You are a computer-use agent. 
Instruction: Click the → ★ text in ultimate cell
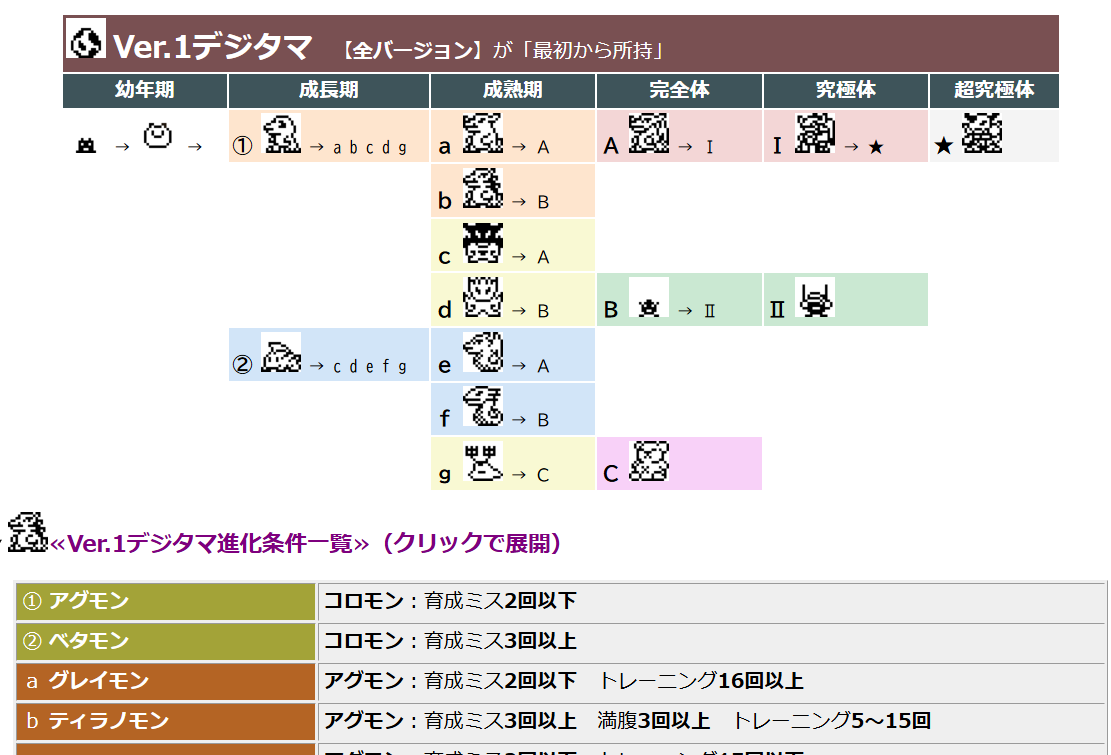(864, 147)
